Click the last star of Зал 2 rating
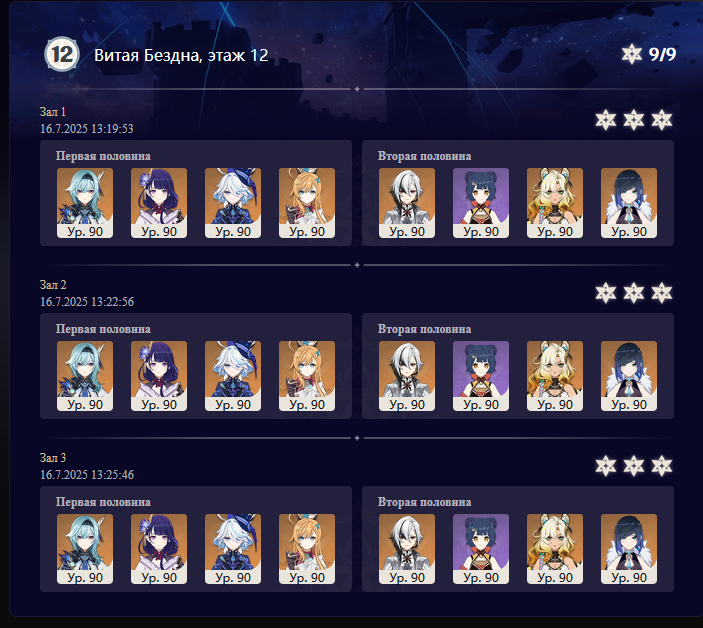The image size is (703, 628). (662, 293)
